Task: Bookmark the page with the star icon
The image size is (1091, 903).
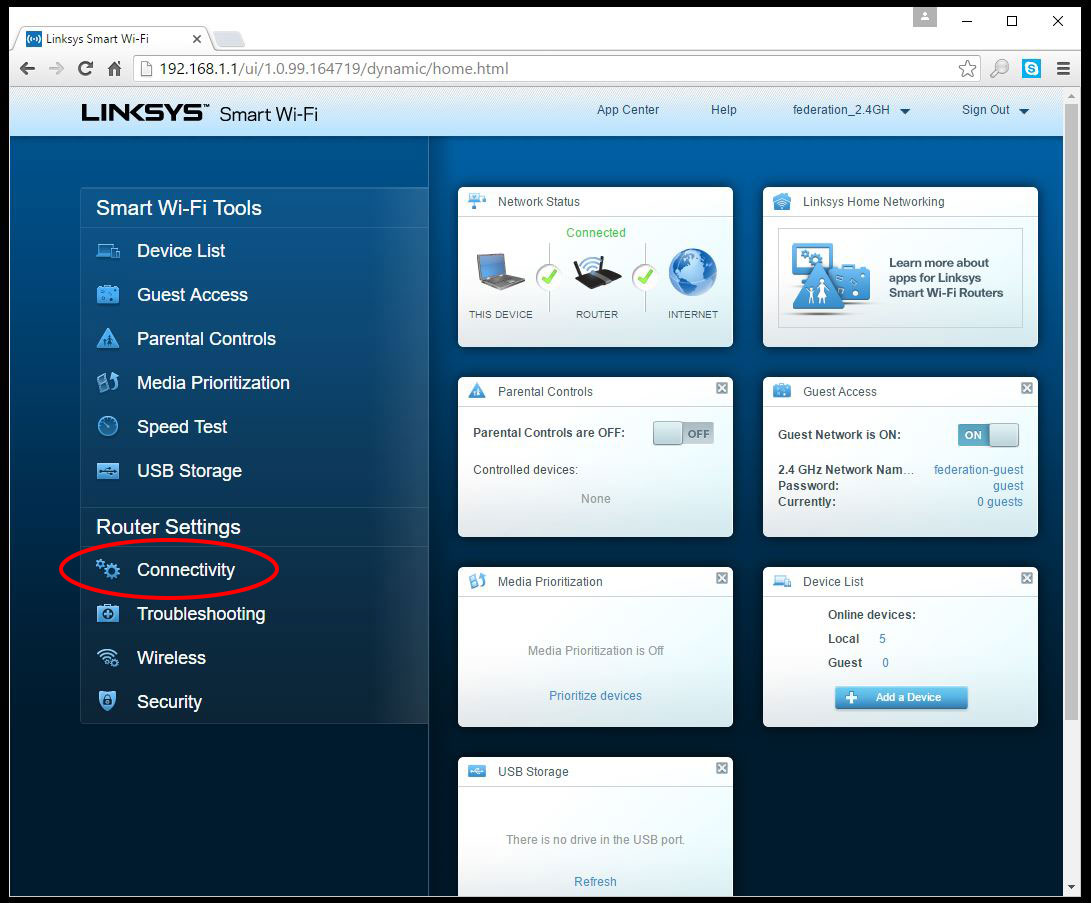Action: pos(967,68)
